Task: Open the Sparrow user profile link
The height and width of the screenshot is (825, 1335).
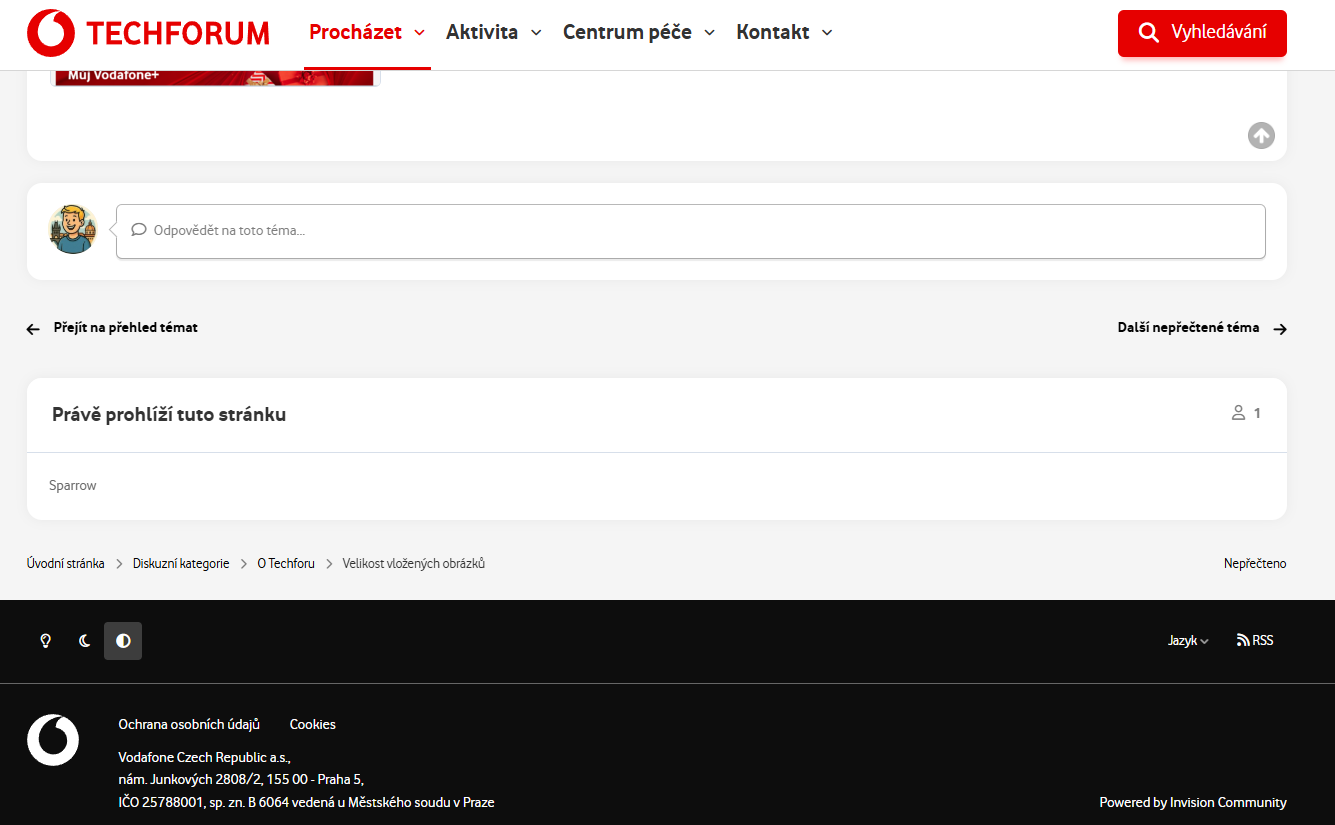Action: click(73, 486)
